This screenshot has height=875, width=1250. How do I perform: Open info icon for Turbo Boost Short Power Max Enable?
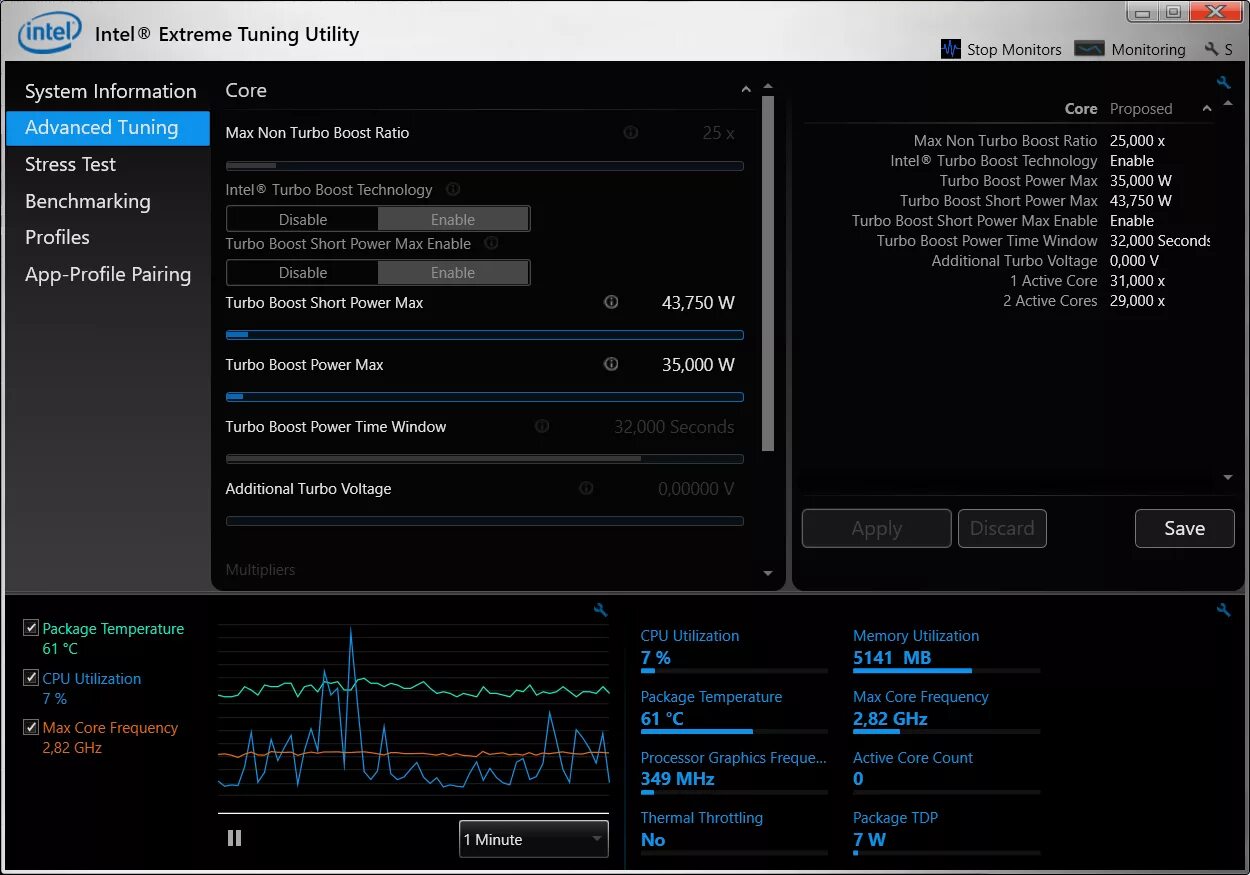pos(491,243)
